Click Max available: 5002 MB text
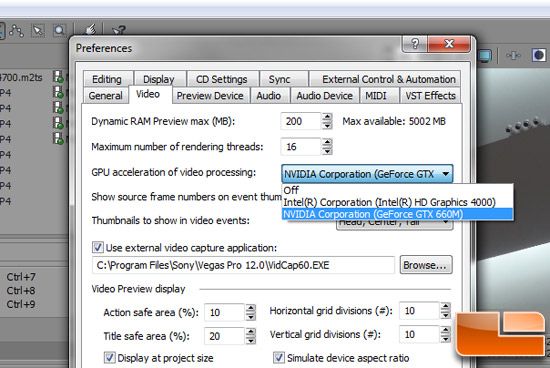 pyautogui.click(x=394, y=121)
